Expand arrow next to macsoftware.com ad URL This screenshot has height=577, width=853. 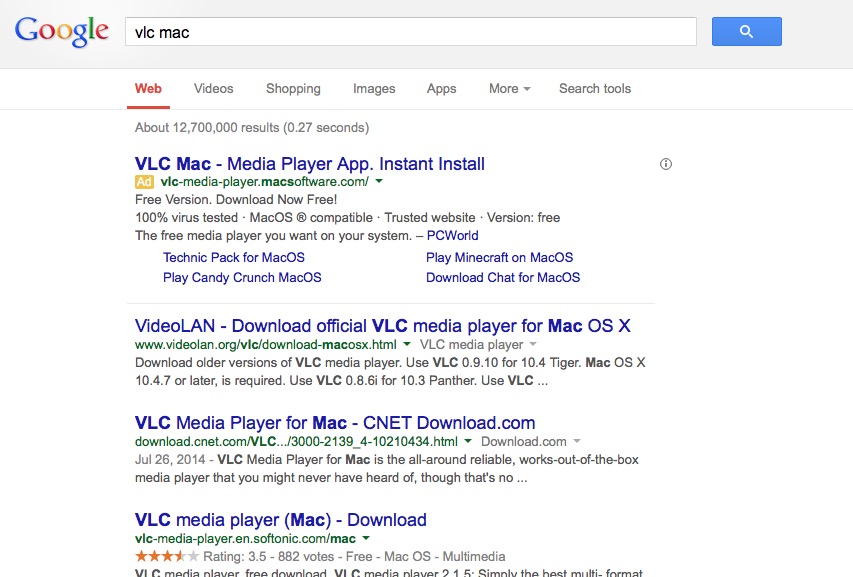pyautogui.click(x=379, y=182)
